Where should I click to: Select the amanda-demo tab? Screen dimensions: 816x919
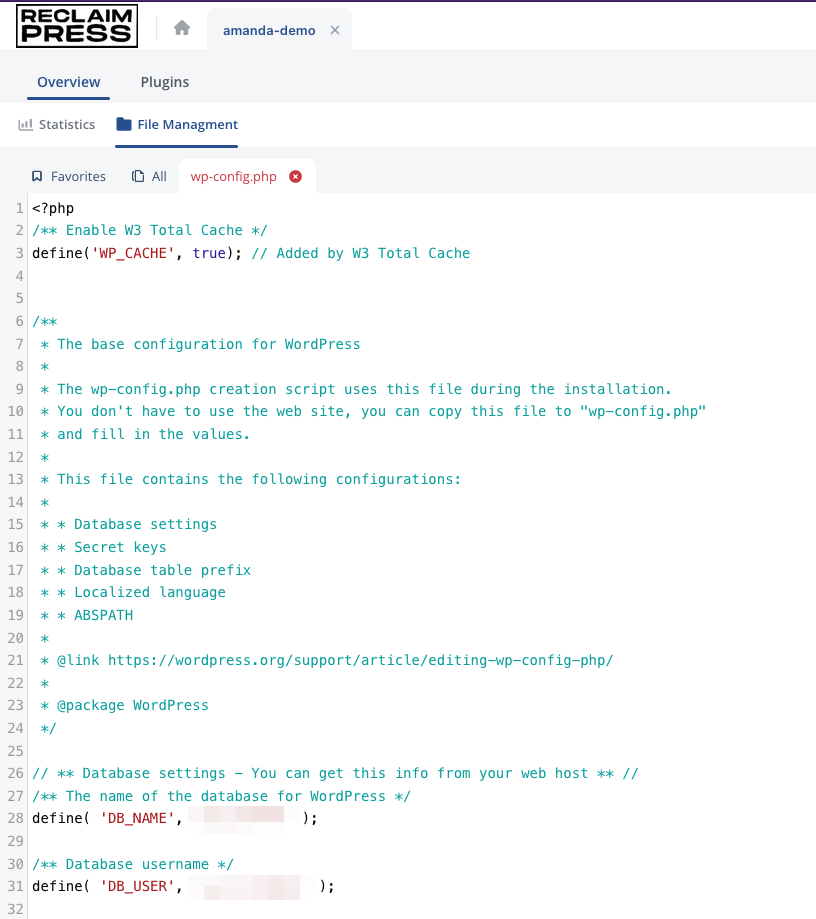[x=268, y=30]
